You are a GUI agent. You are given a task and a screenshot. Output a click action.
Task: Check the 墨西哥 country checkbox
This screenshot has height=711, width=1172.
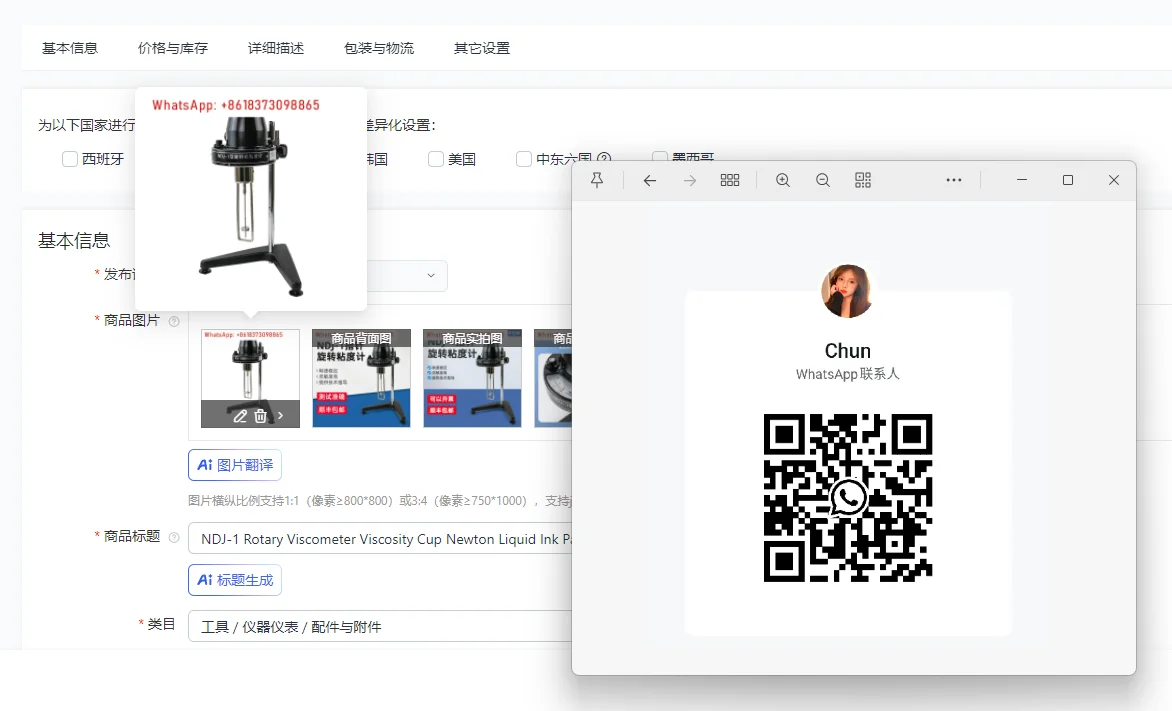point(659,158)
